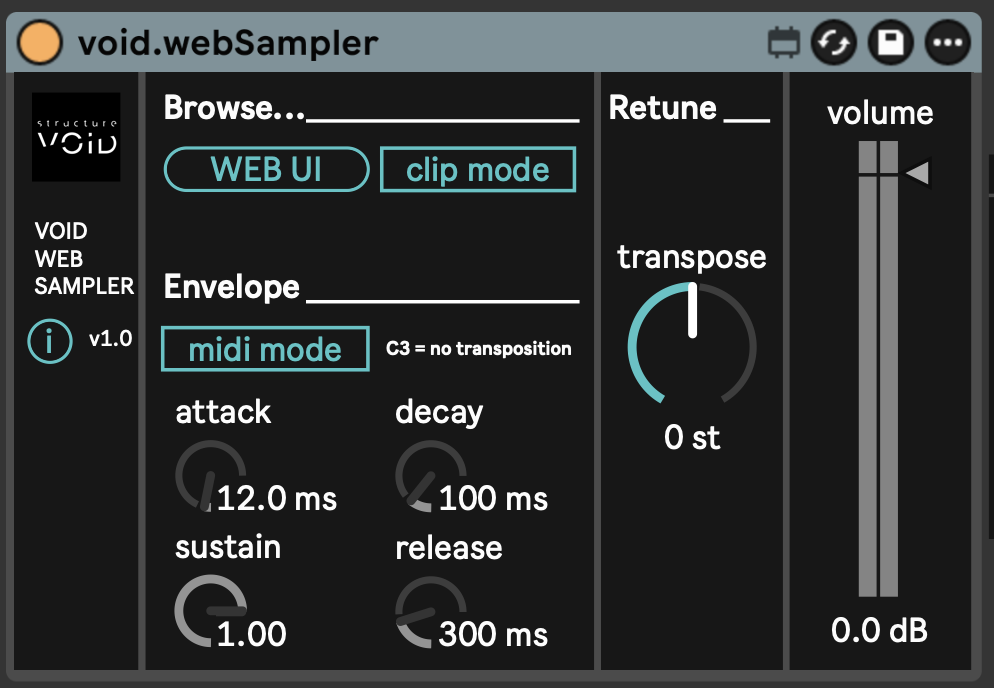
Task: Open the three-dot device options menu
Action: [945, 42]
